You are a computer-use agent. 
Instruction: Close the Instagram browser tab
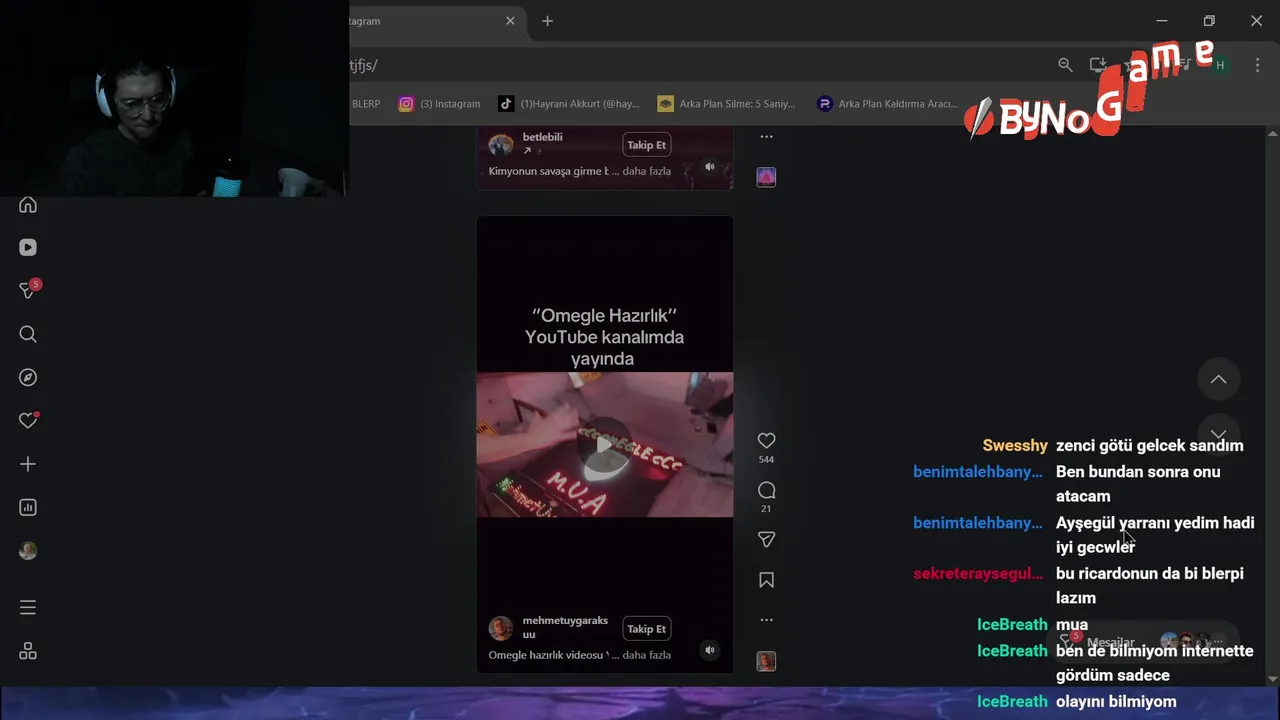coord(510,21)
